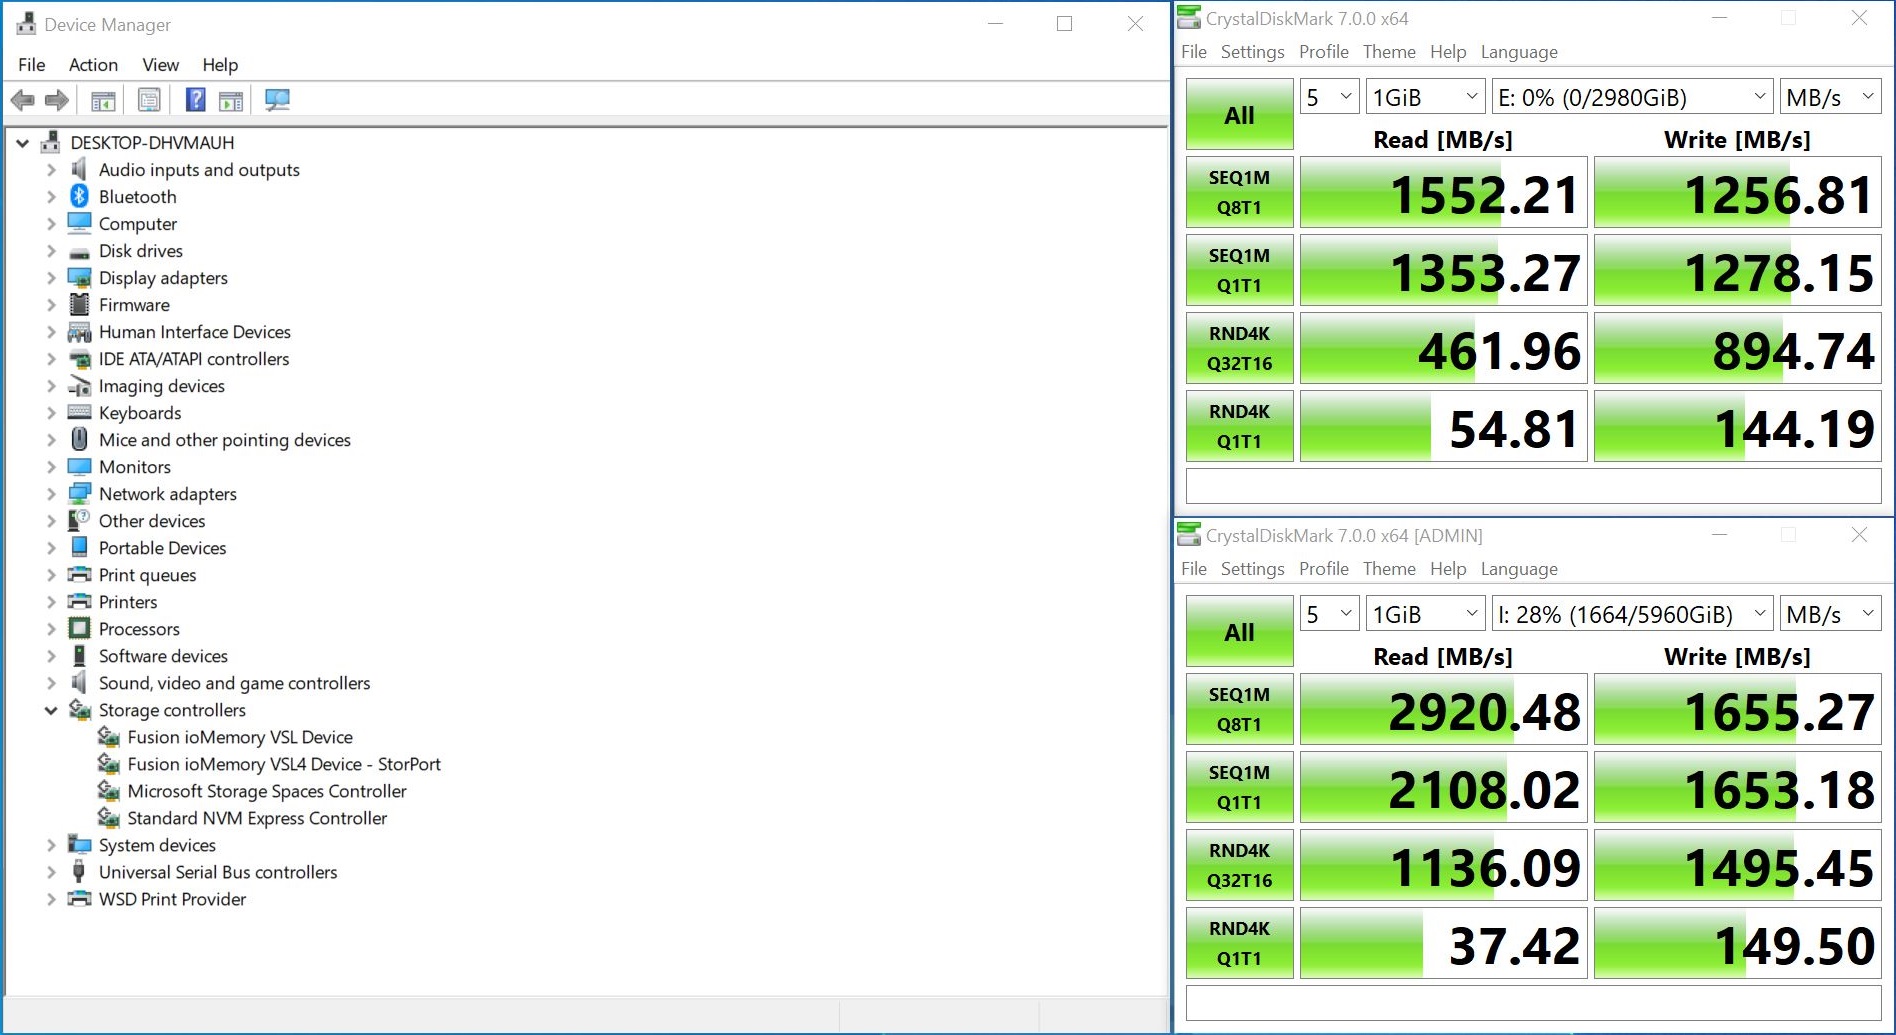1896x1035 pixels.
Task: Expand the Network adapters category
Action: [51, 494]
